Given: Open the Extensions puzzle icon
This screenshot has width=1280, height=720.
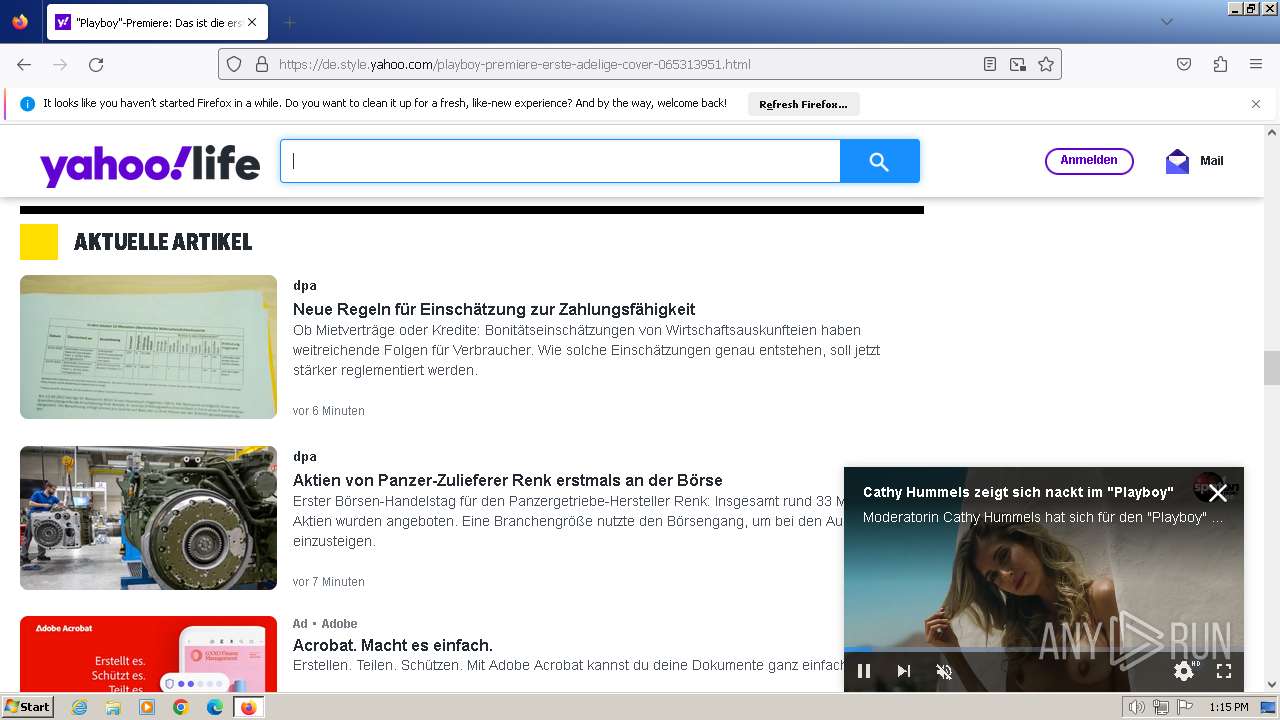Looking at the screenshot, I should tap(1220, 64).
